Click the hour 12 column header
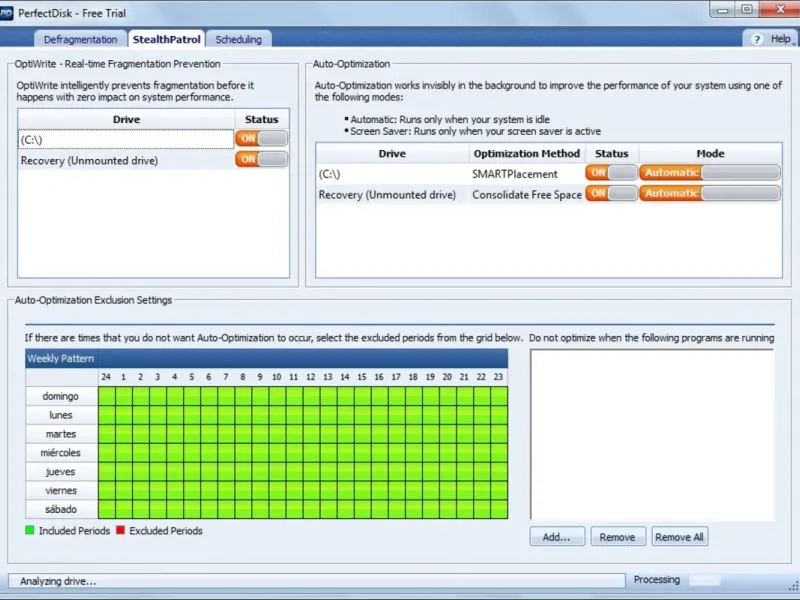This screenshot has width=800, height=600. tap(311, 377)
